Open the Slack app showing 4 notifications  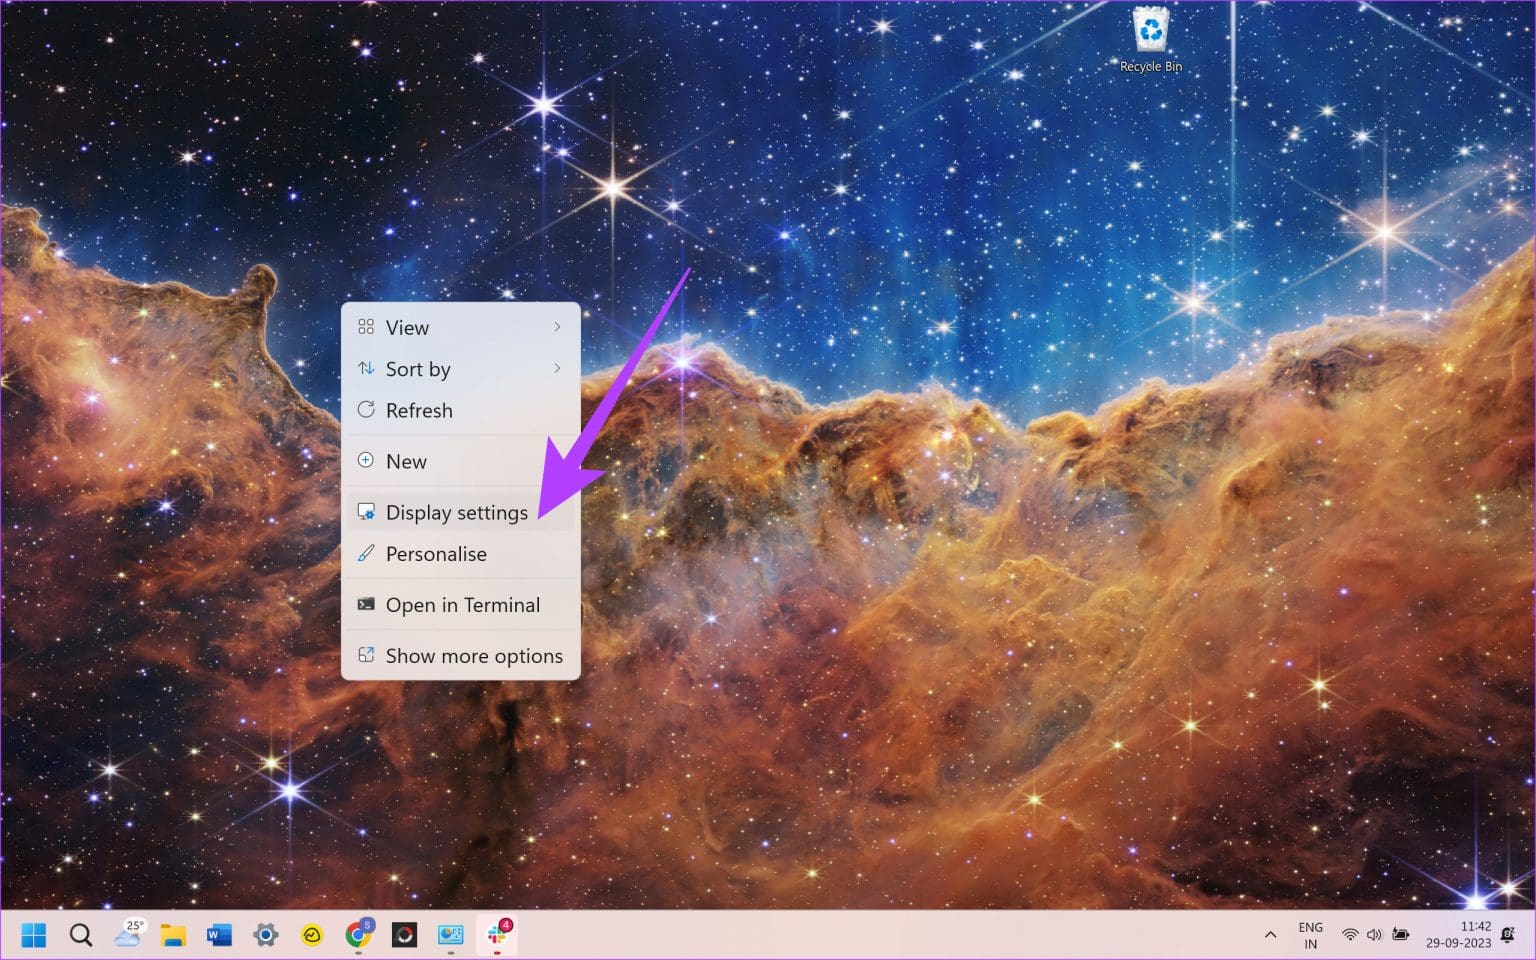497,936
